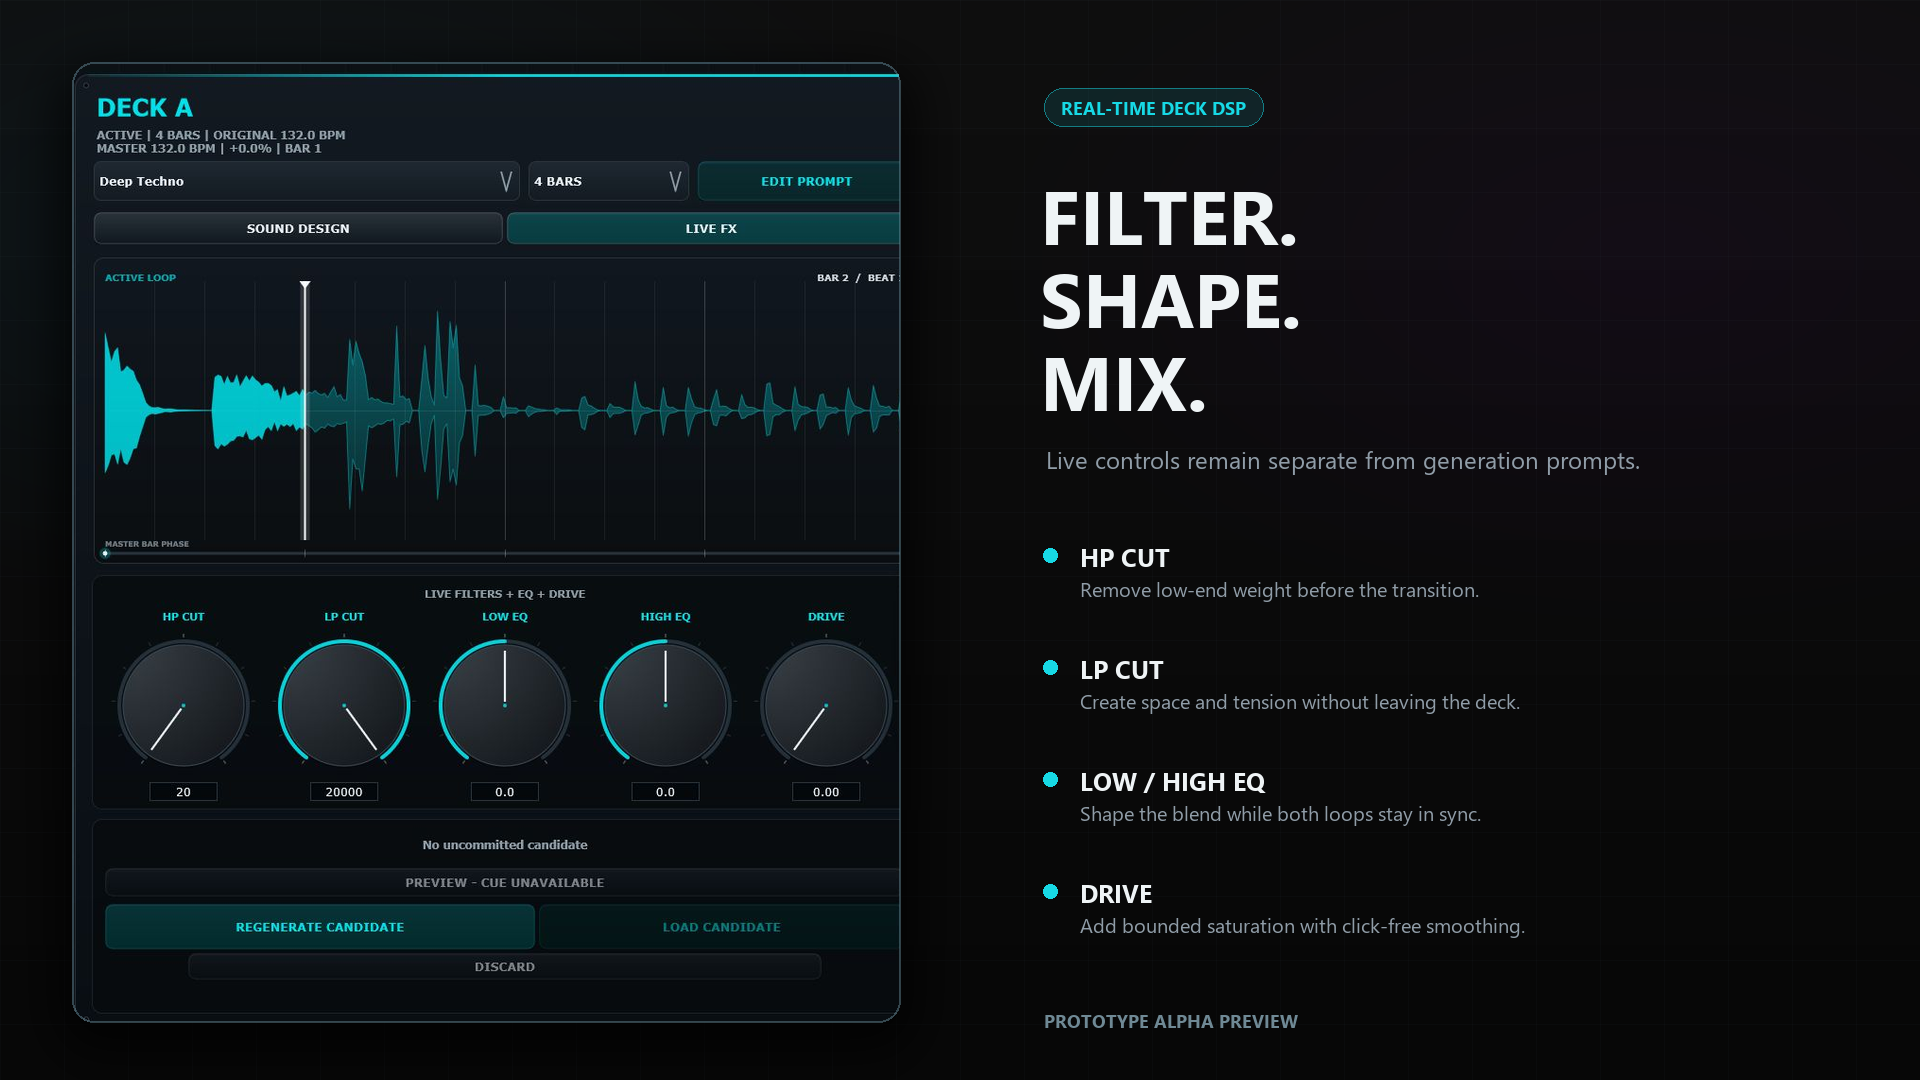Click the 'LIVE FILTERS + EQ + DRIVE' heading

click(505, 594)
